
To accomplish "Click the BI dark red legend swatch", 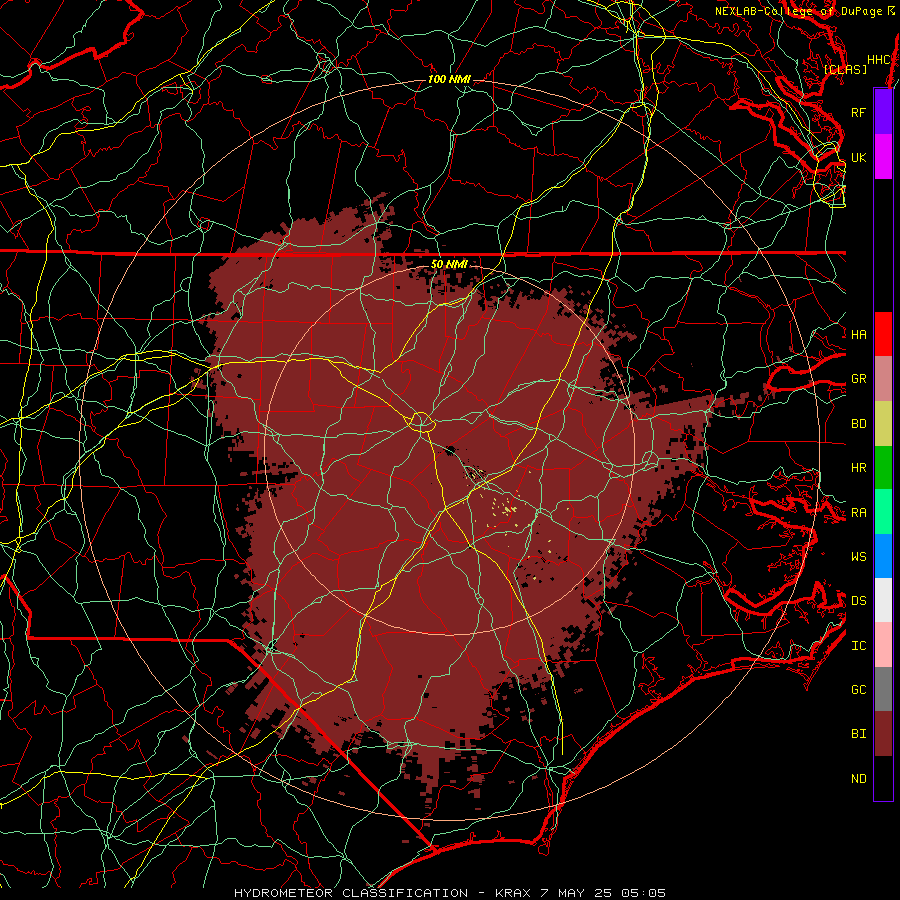I will (883, 734).
